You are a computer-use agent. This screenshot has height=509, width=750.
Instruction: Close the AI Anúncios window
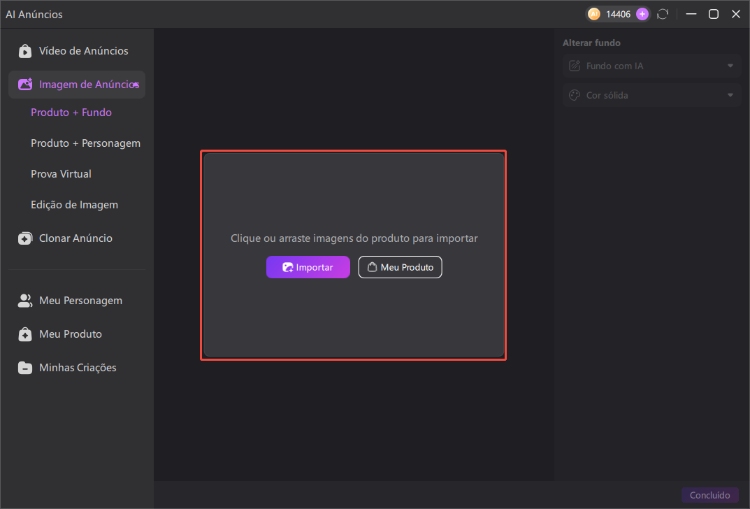736,14
